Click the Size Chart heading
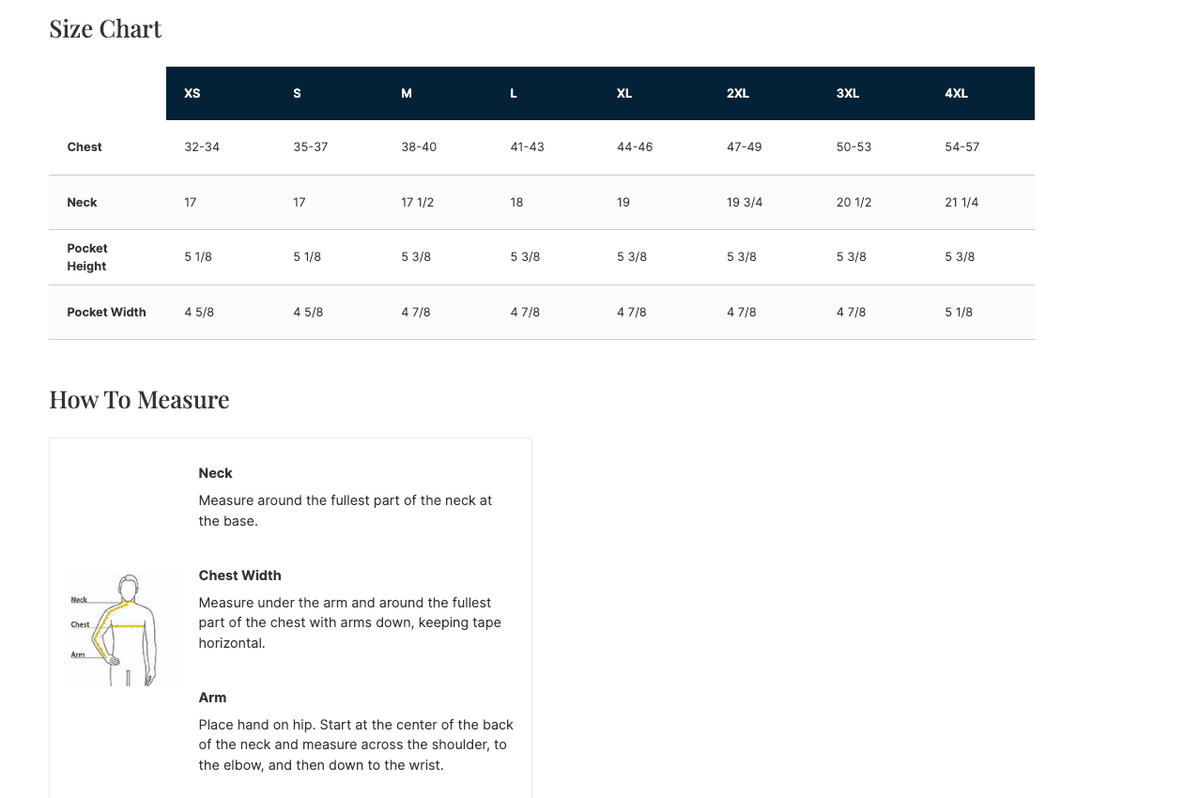This screenshot has width=1200, height=798. (x=105, y=29)
